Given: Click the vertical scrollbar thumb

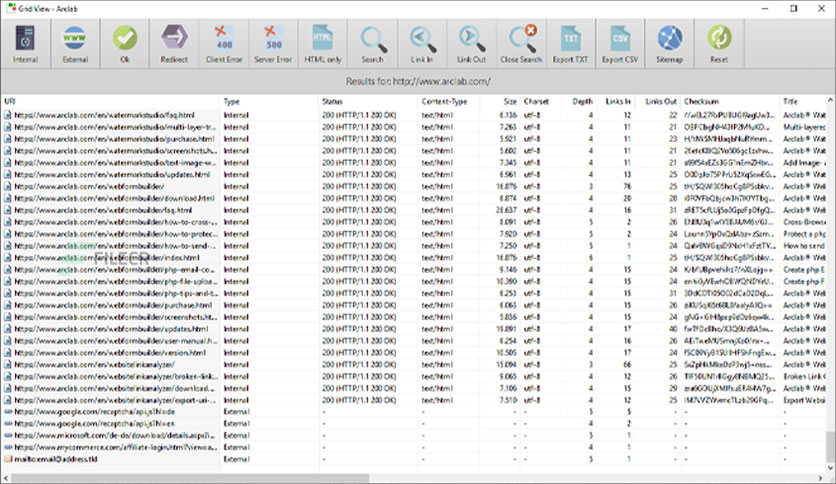Looking at the screenshot, I should 831,447.
